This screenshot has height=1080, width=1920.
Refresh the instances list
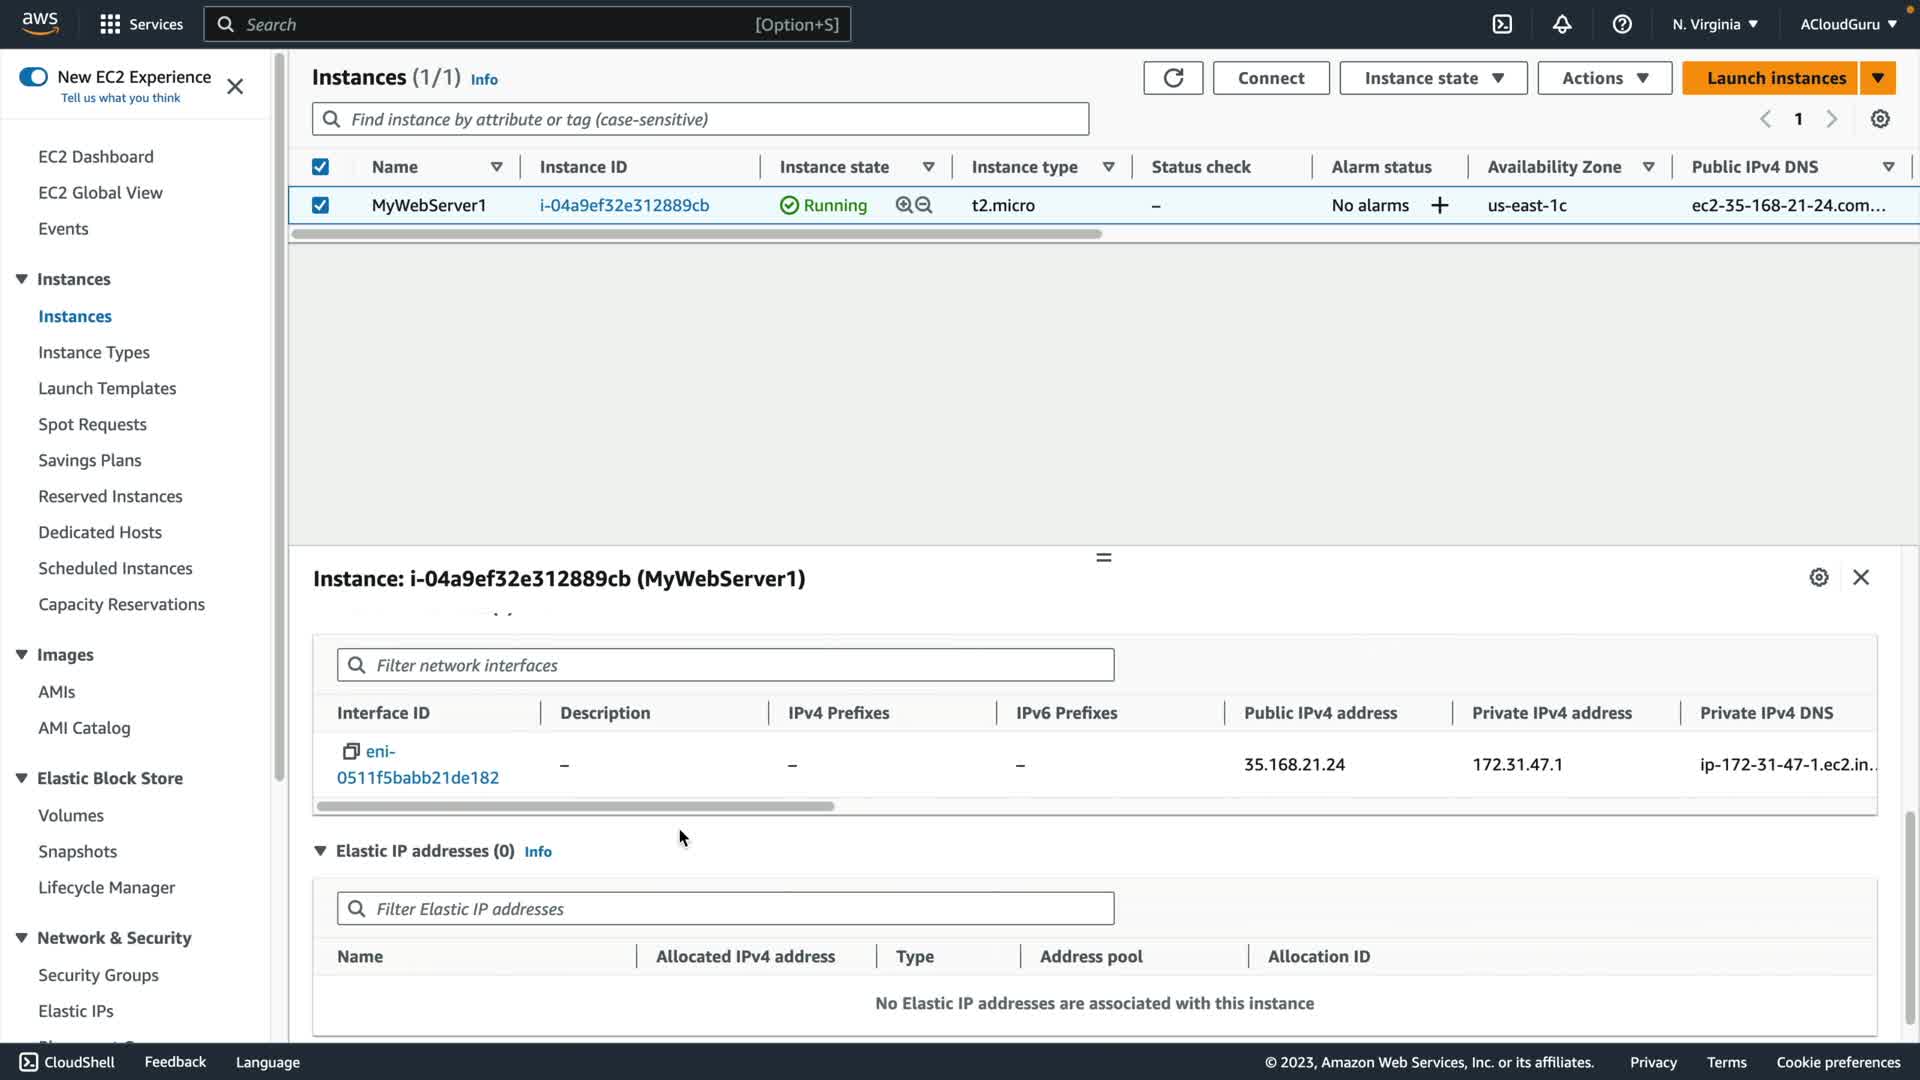coord(1173,78)
